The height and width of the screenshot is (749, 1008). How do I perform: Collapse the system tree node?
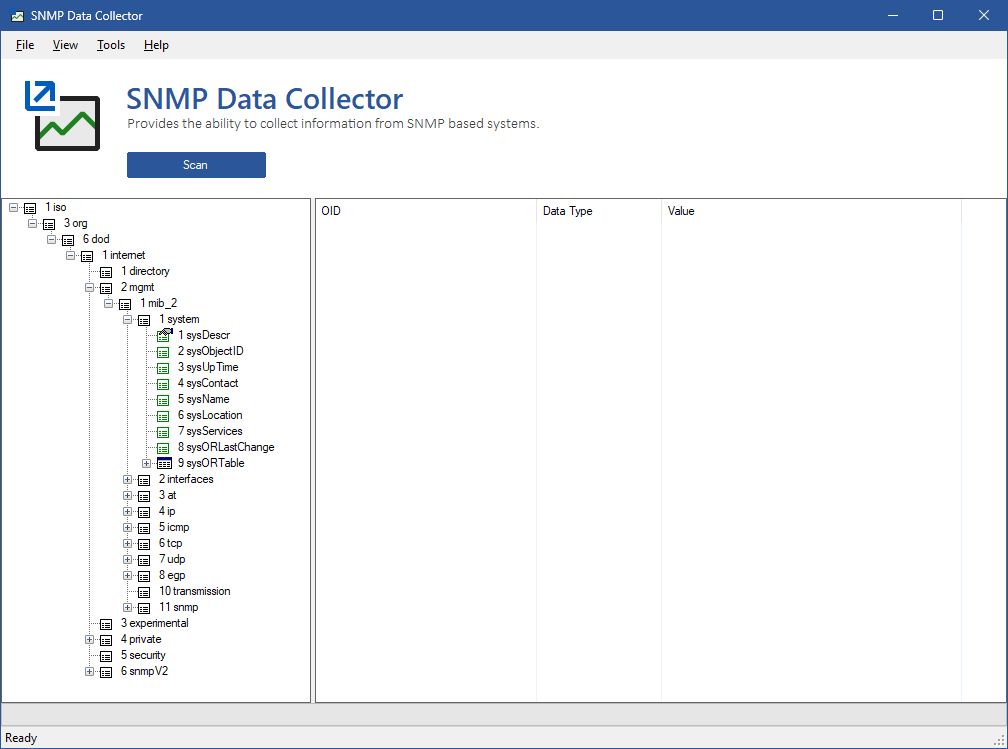point(128,319)
